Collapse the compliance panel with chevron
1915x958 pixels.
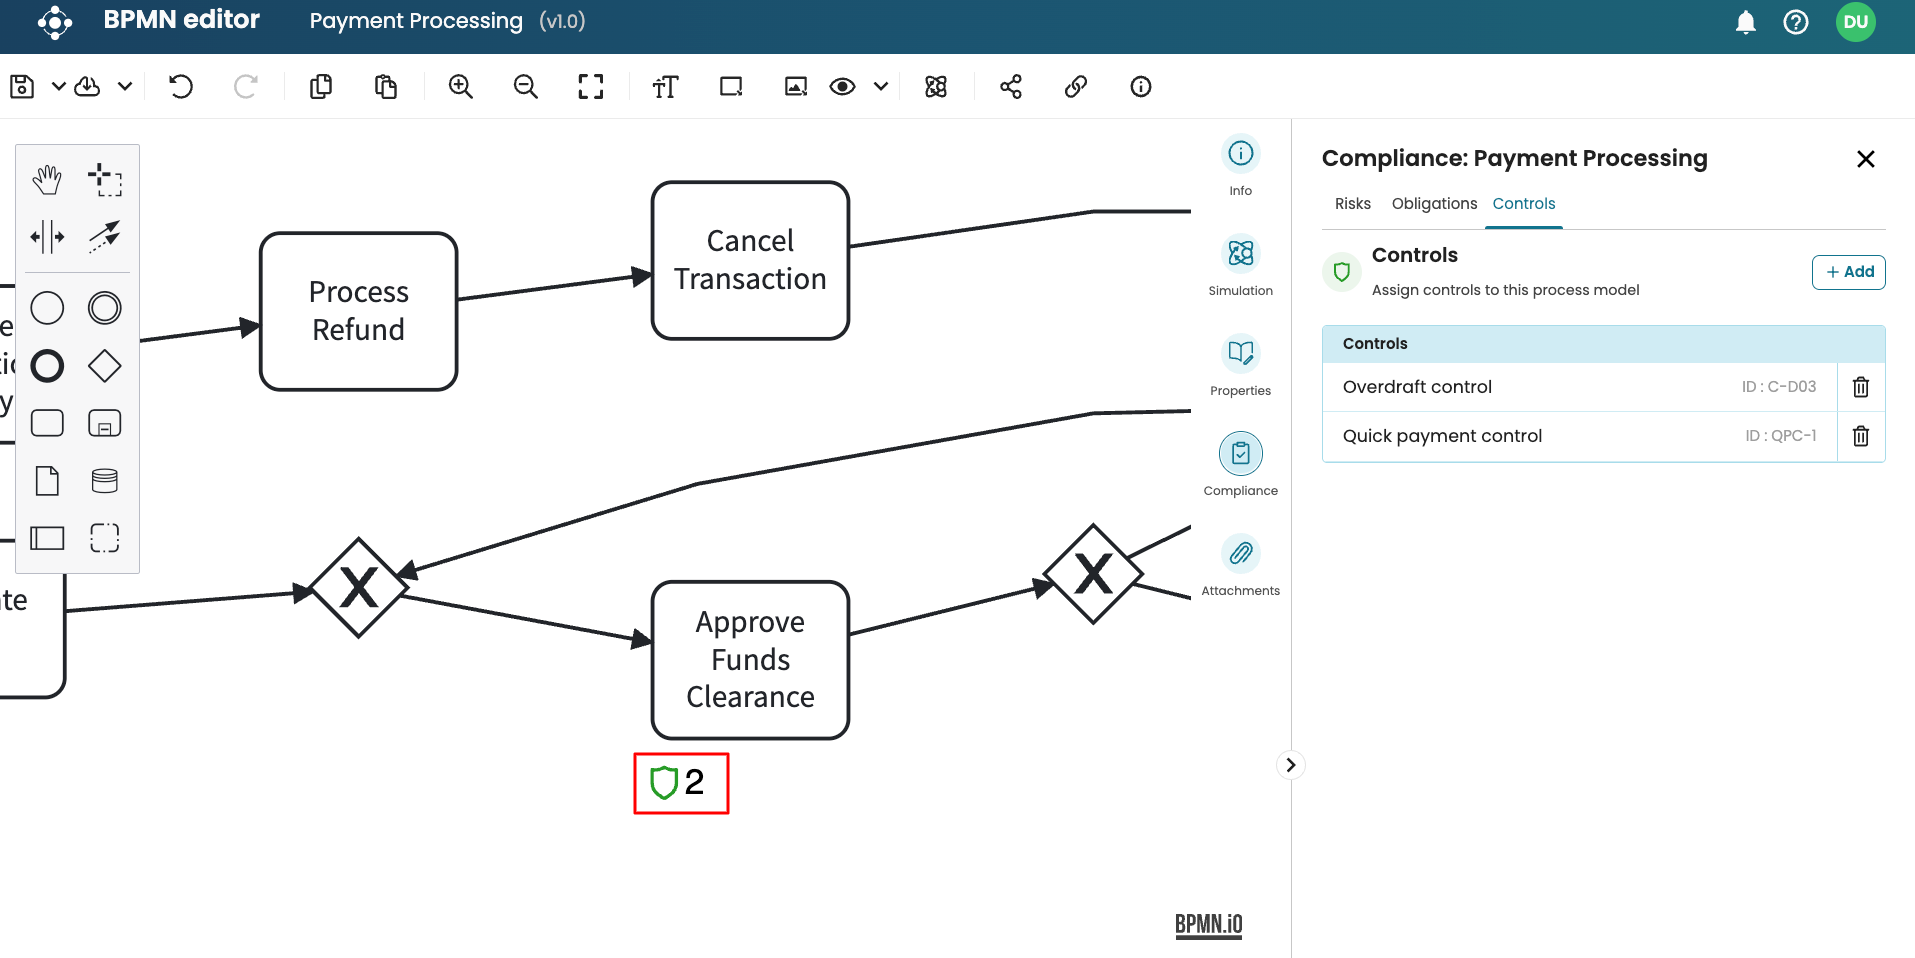1291,765
